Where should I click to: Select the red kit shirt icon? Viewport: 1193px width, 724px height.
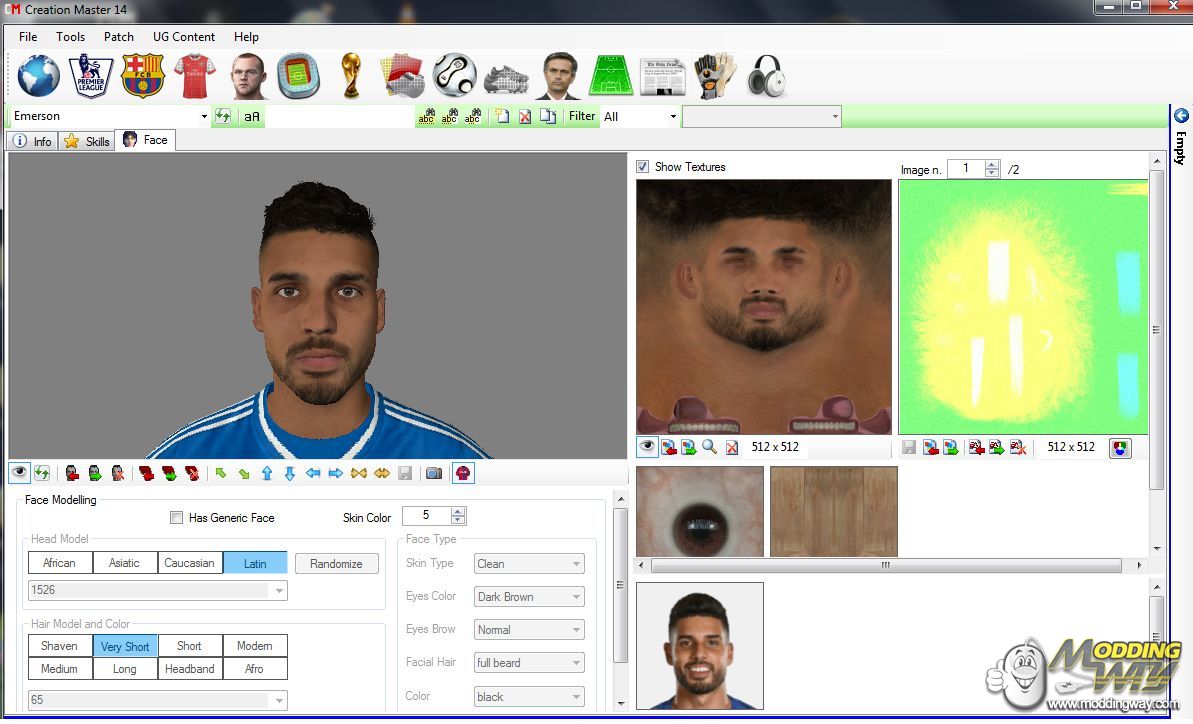(x=194, y=76)
